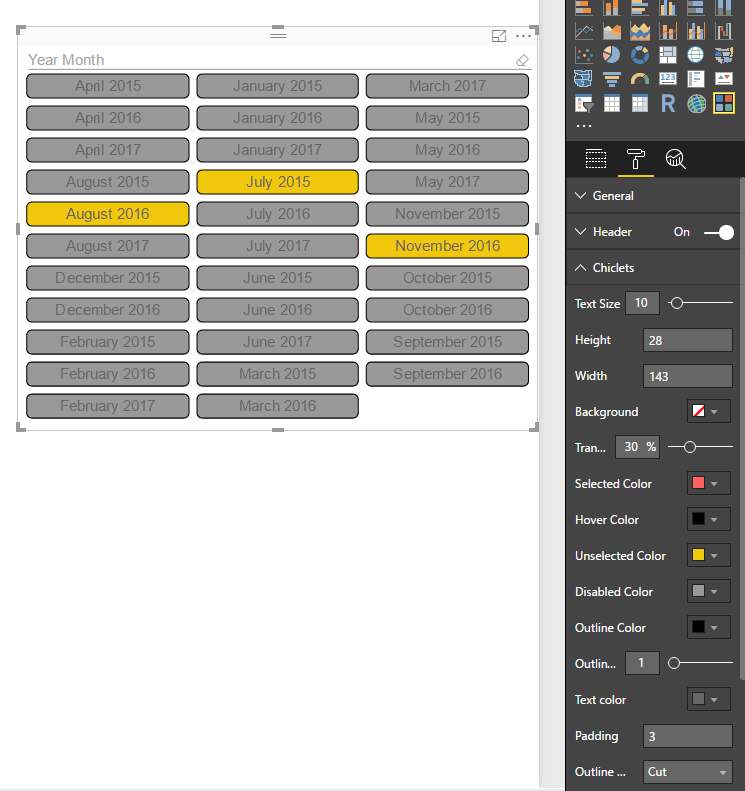Select the Stacked area chart visual
Viewport: 745px width, 791px height.
coord(640,32)
